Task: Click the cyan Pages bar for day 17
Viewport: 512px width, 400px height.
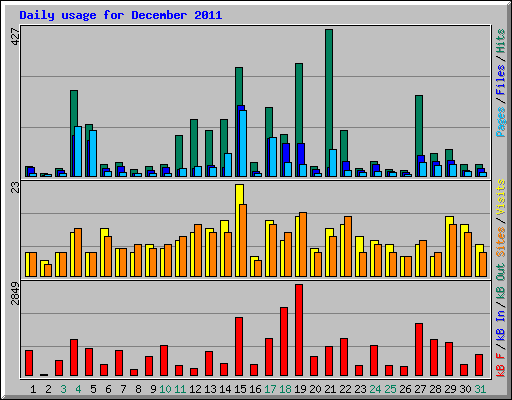Action: click(273, 157)
